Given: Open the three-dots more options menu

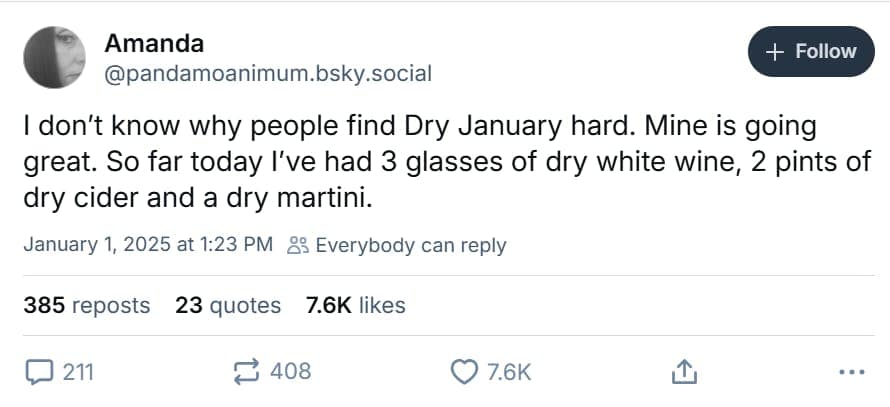Looking at the screenshot, I should coord(851,372).
